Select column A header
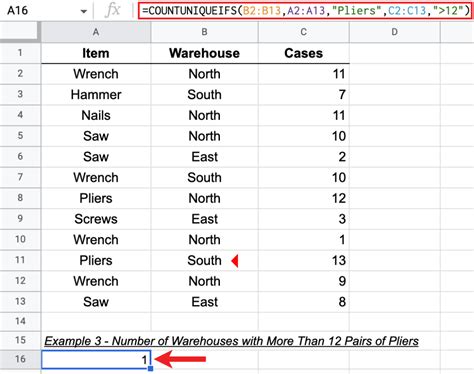 pos(96,32)
